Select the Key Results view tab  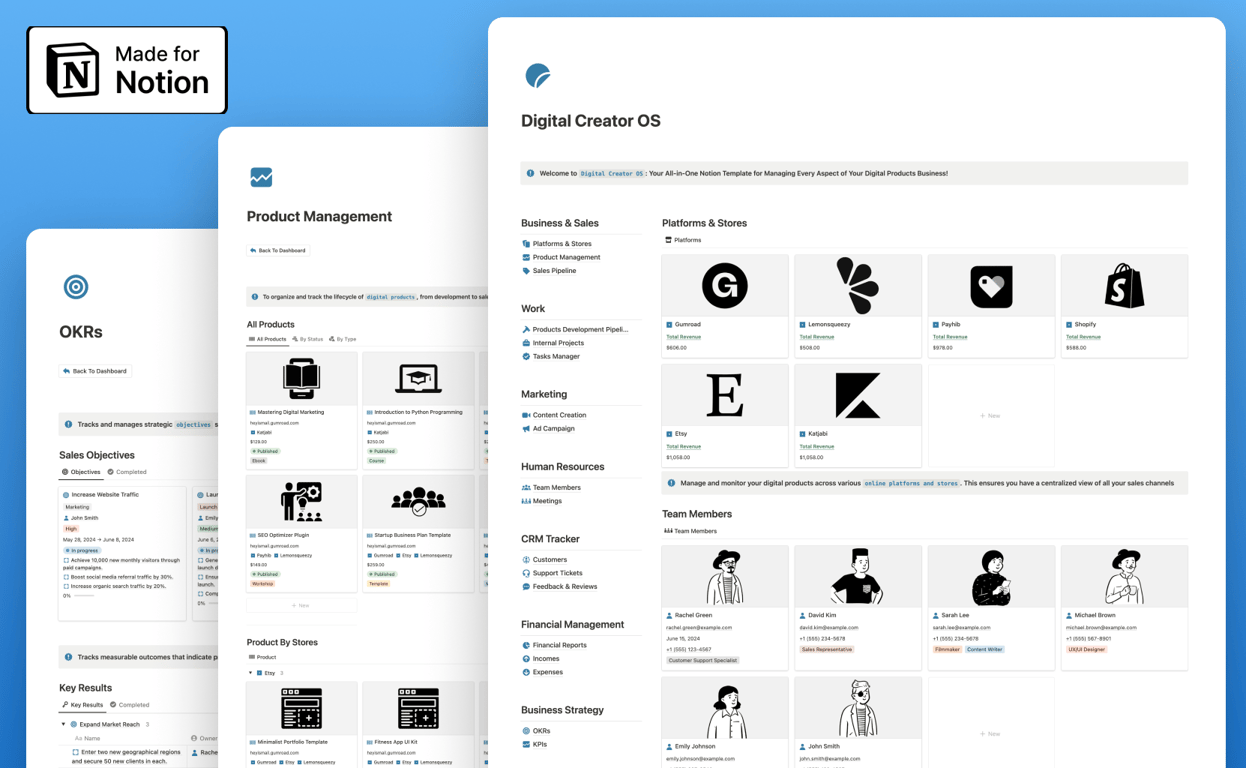(82, 705)
